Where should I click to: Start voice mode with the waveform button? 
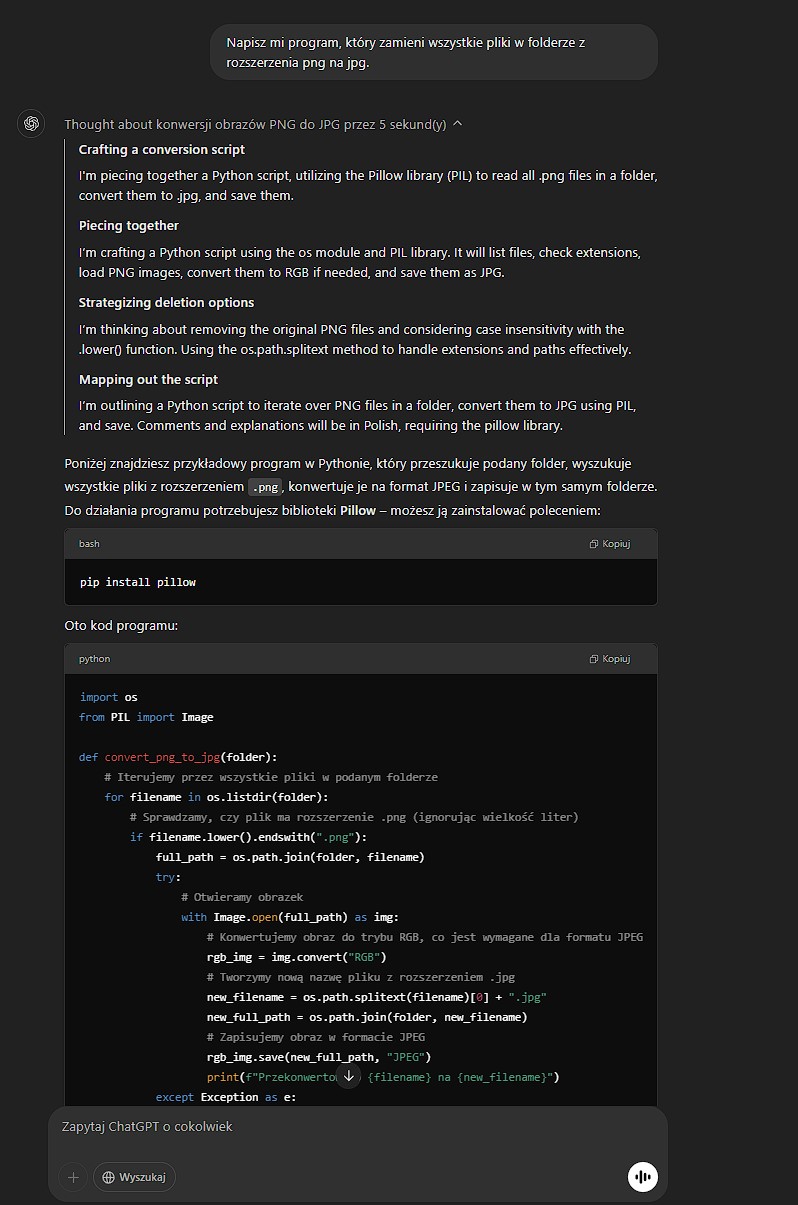tap(643, 1177)
